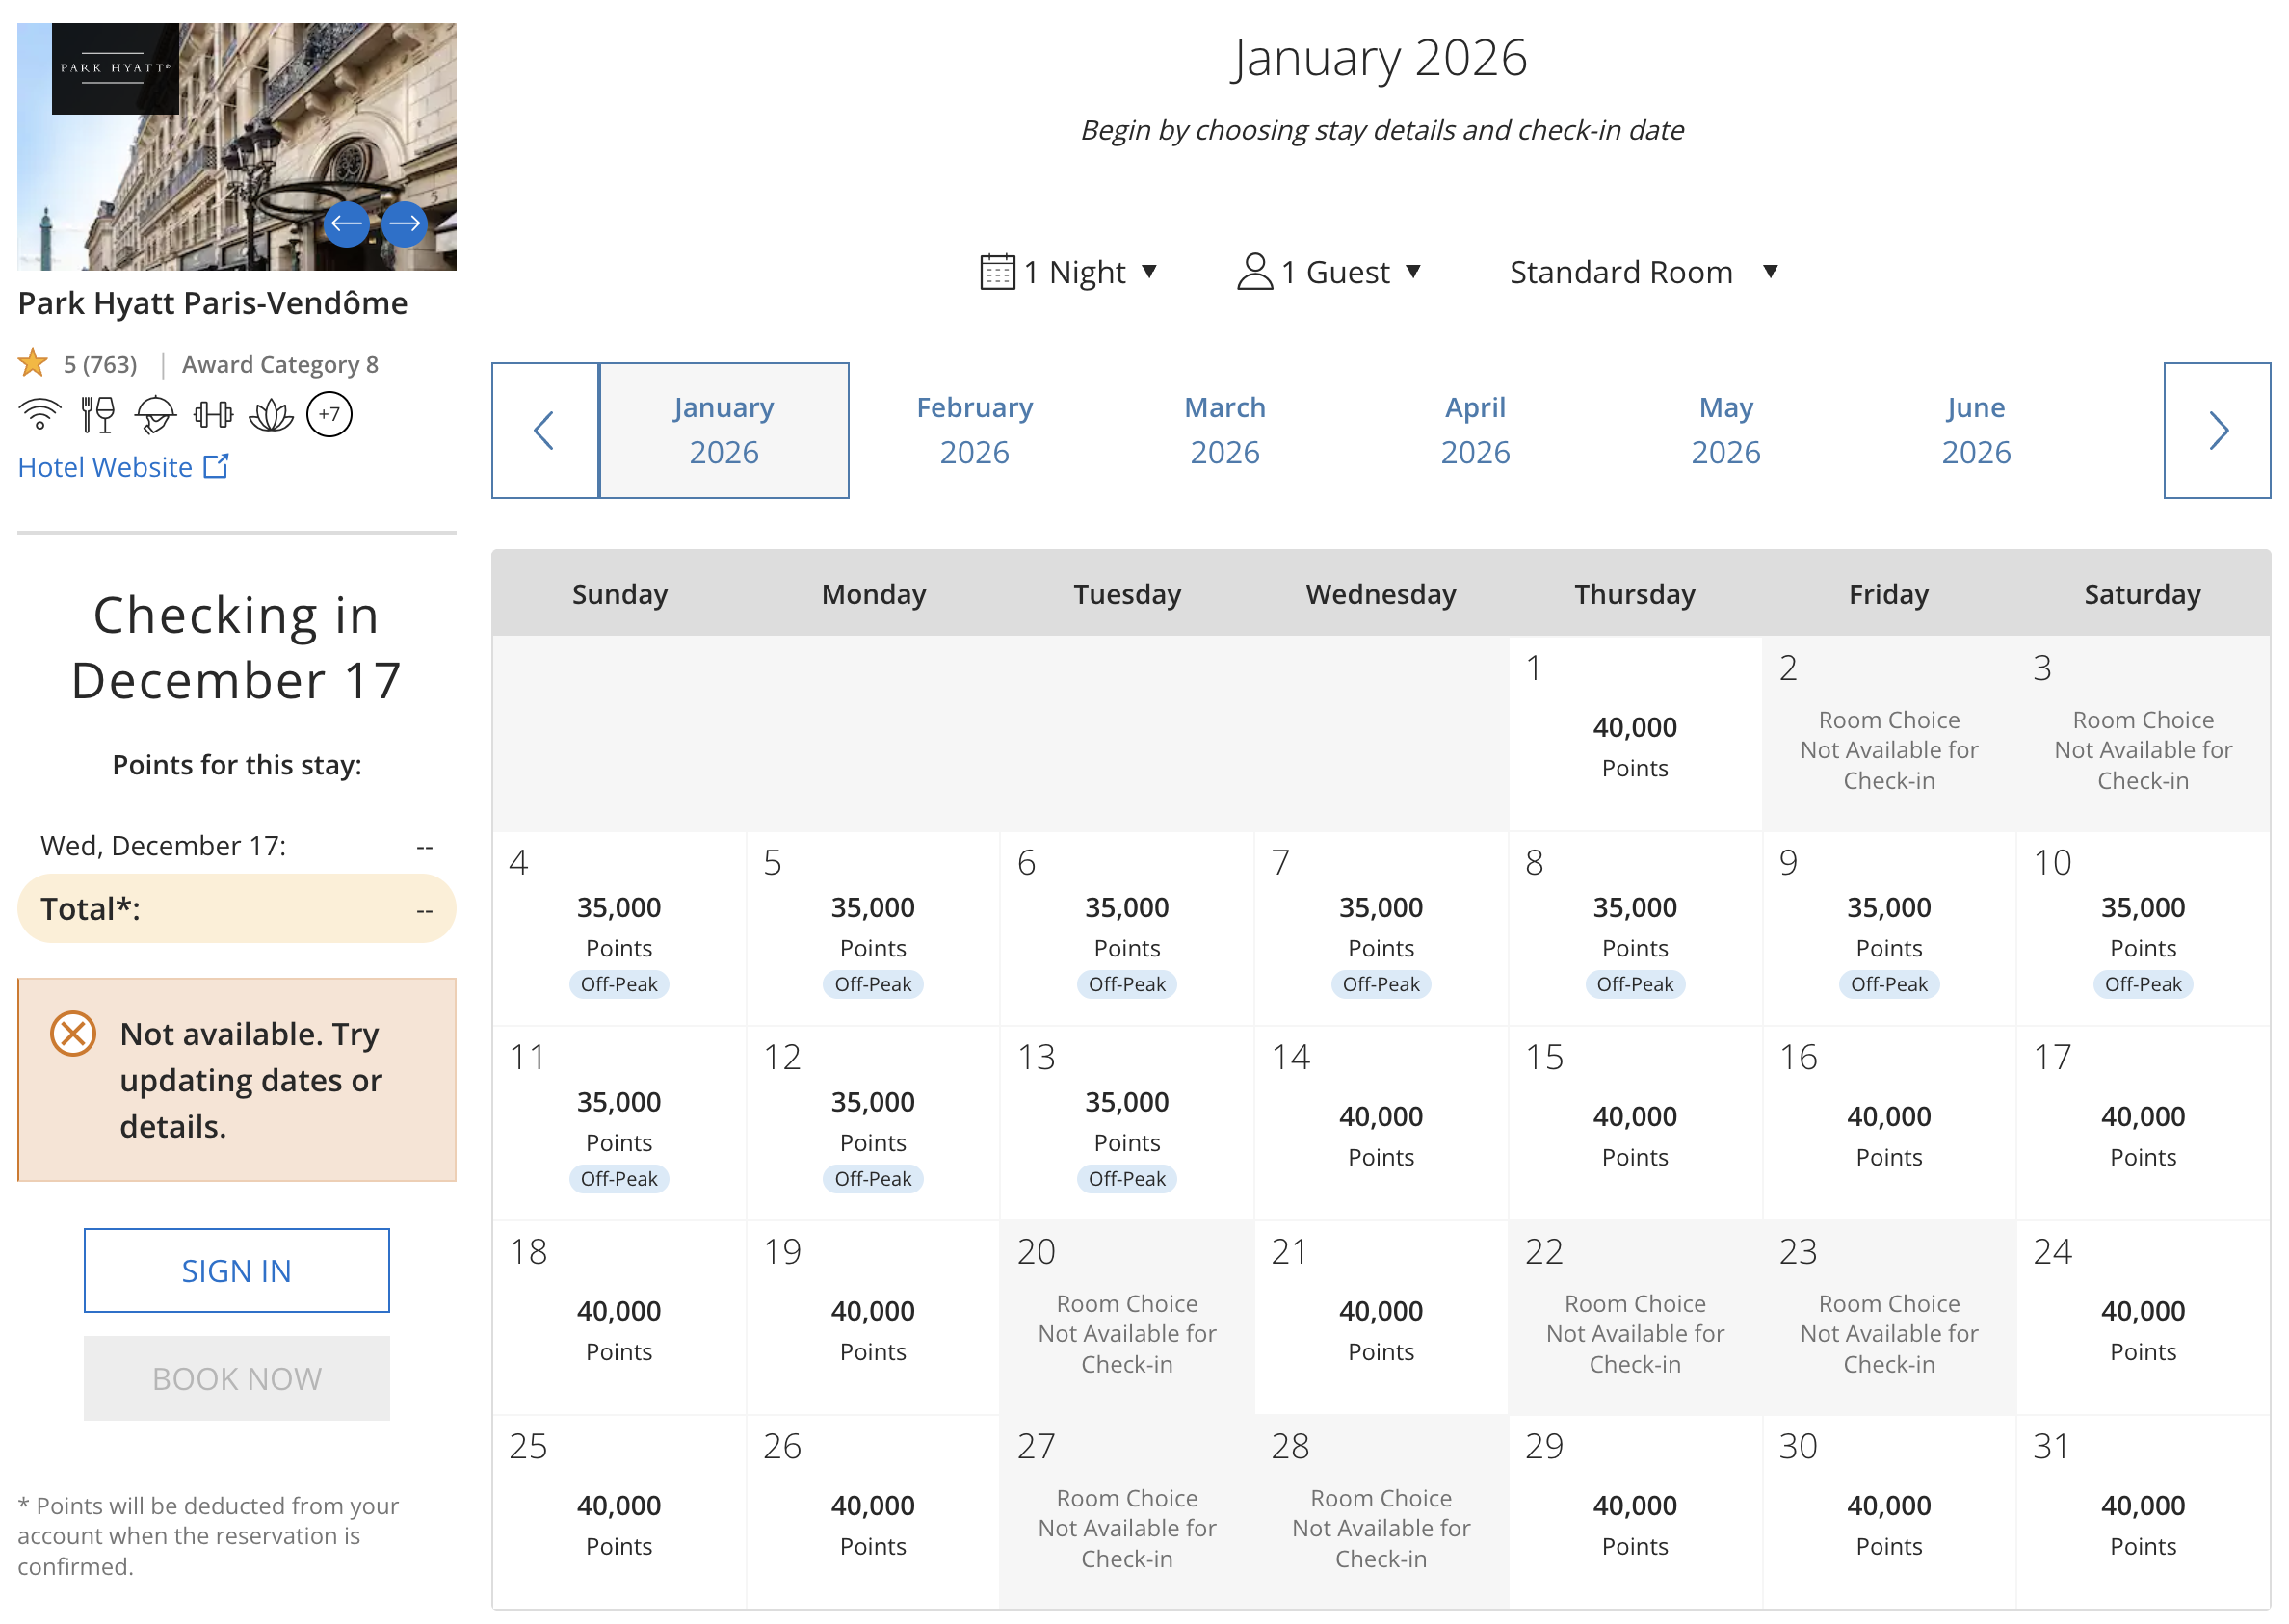Advance months with the right chevron
2289x1624 pixels.
coord(2216,431)
